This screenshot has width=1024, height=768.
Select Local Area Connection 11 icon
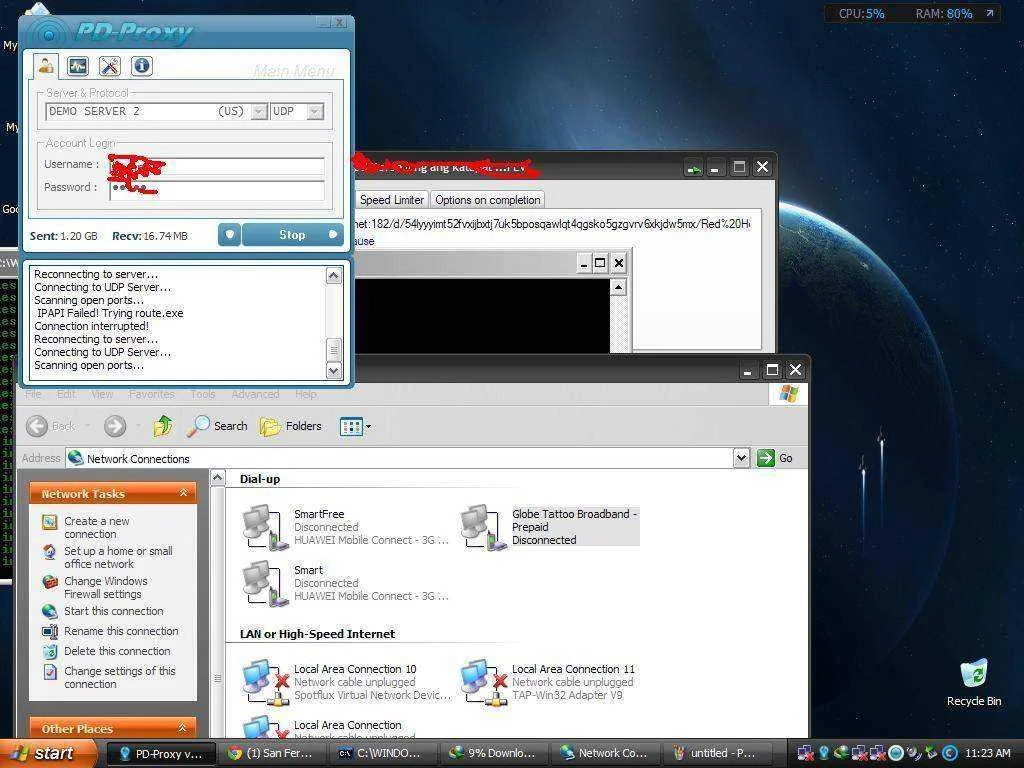click(483, 682)
